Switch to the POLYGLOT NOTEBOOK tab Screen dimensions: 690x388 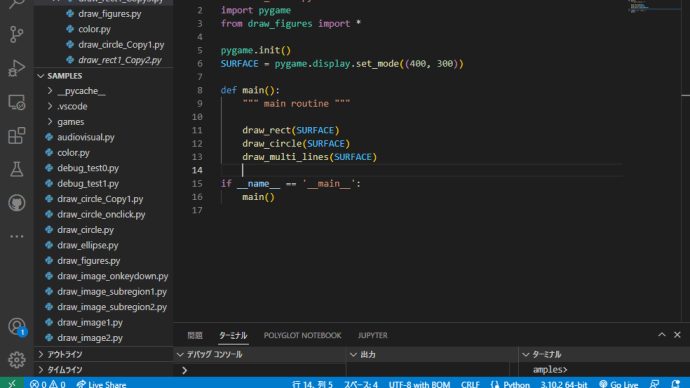(302, 335)
